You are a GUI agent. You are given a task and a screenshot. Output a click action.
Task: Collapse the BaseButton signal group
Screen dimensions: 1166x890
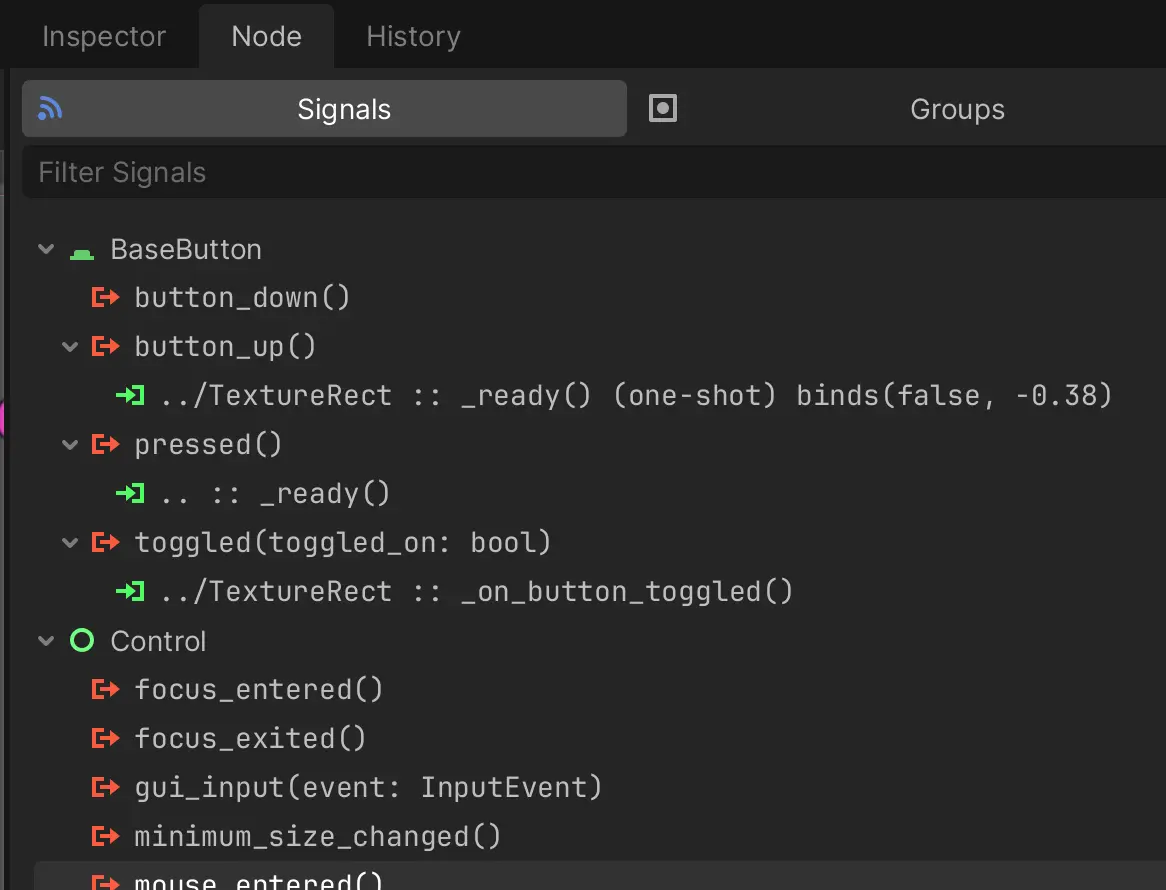click(45, 249)
